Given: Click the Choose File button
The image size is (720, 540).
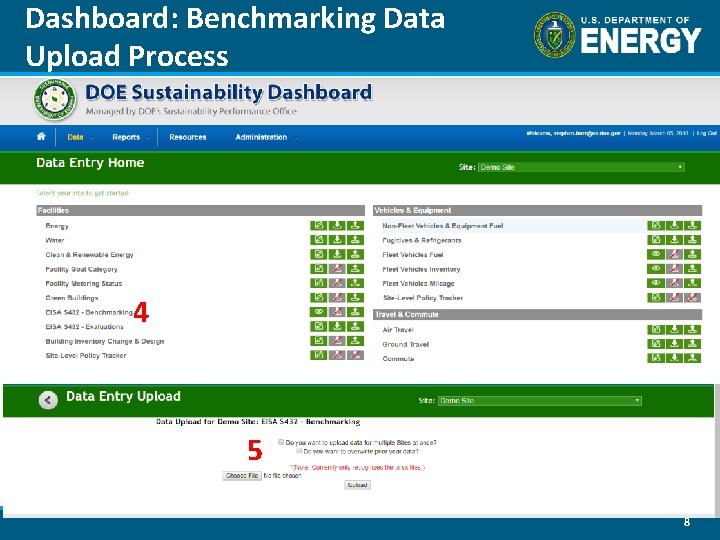Looking at the screenshot, I should 242,476.
